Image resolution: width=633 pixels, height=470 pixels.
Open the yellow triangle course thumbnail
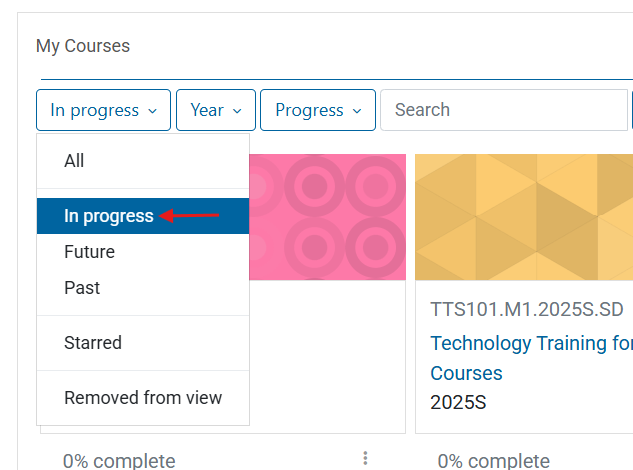point(524,216)
